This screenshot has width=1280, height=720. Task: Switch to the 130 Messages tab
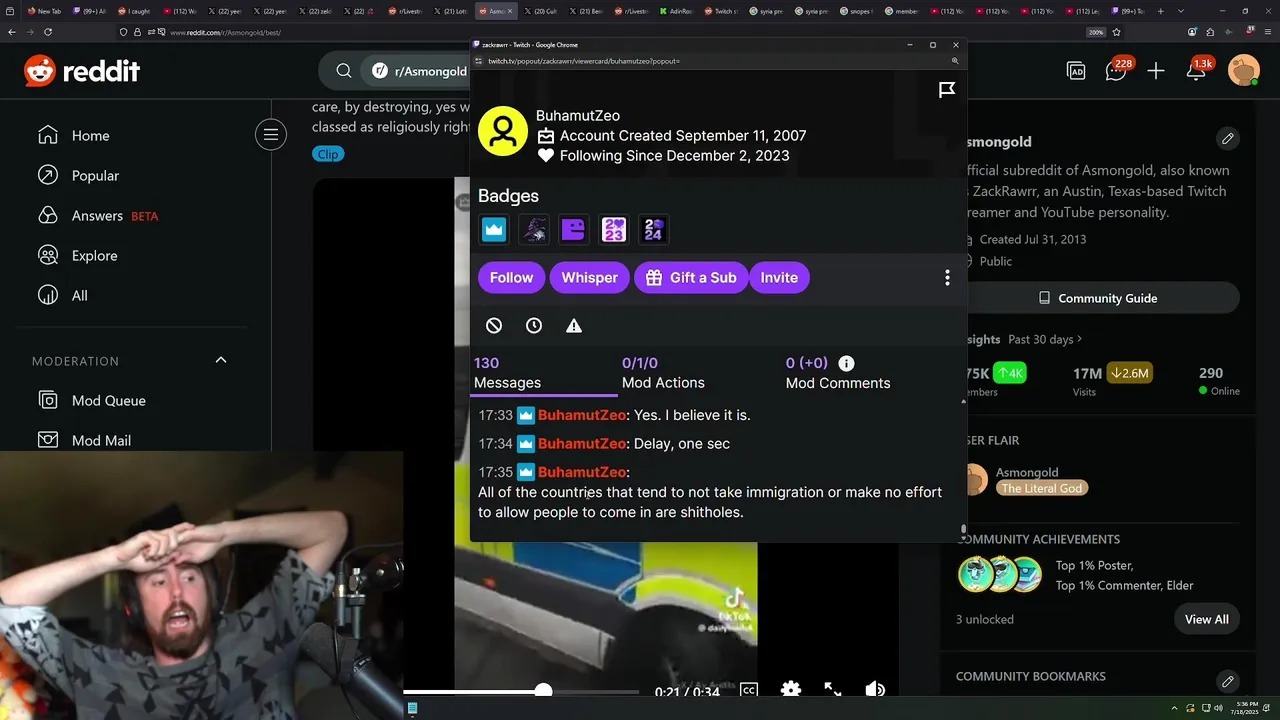coord(544,373)
